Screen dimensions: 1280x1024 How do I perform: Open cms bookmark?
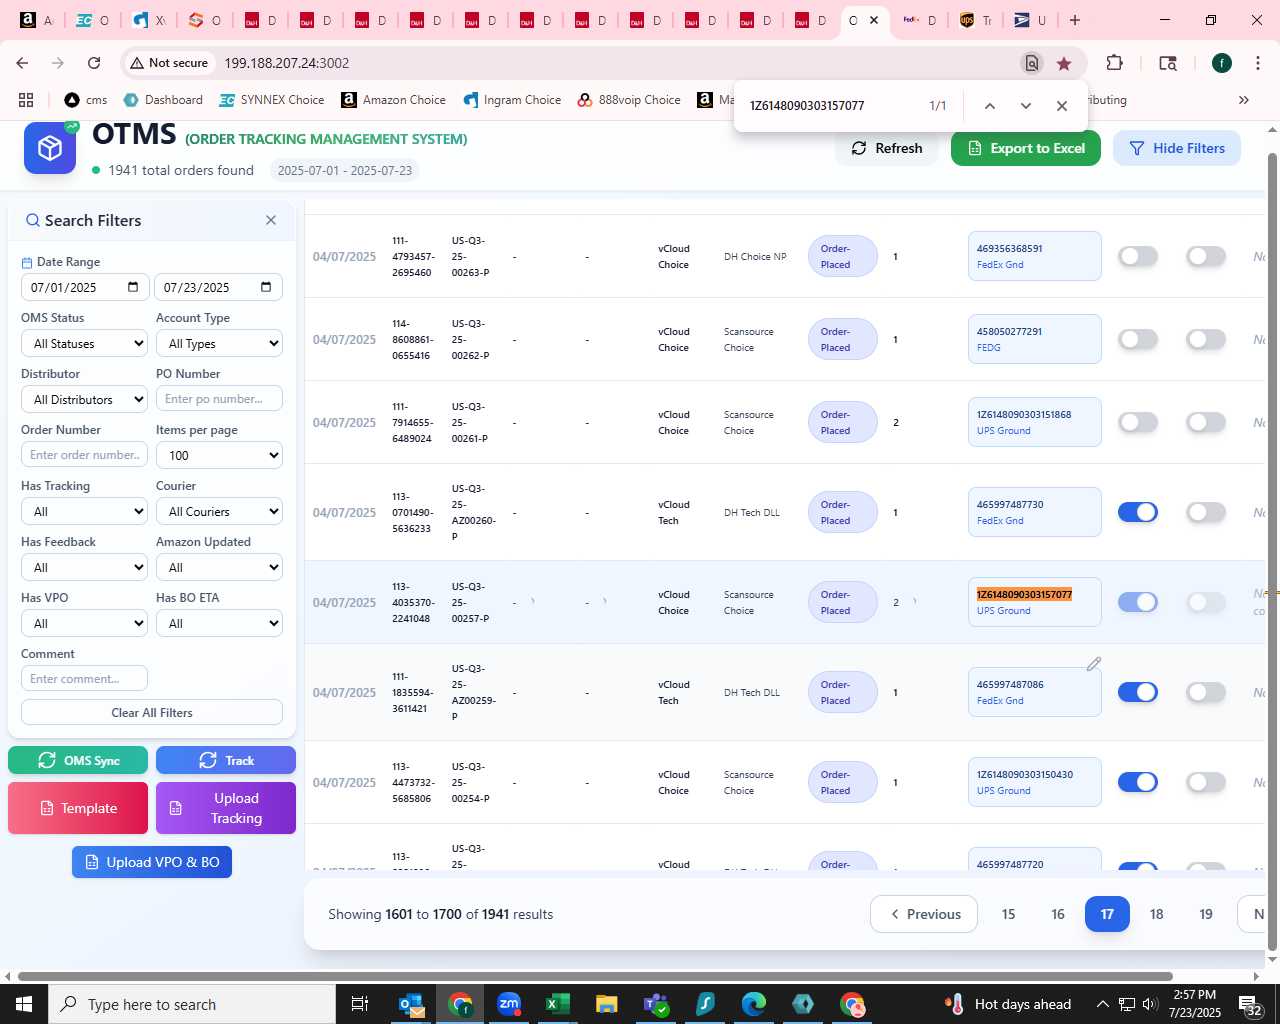pyautogui.click(x=86, y=100)
